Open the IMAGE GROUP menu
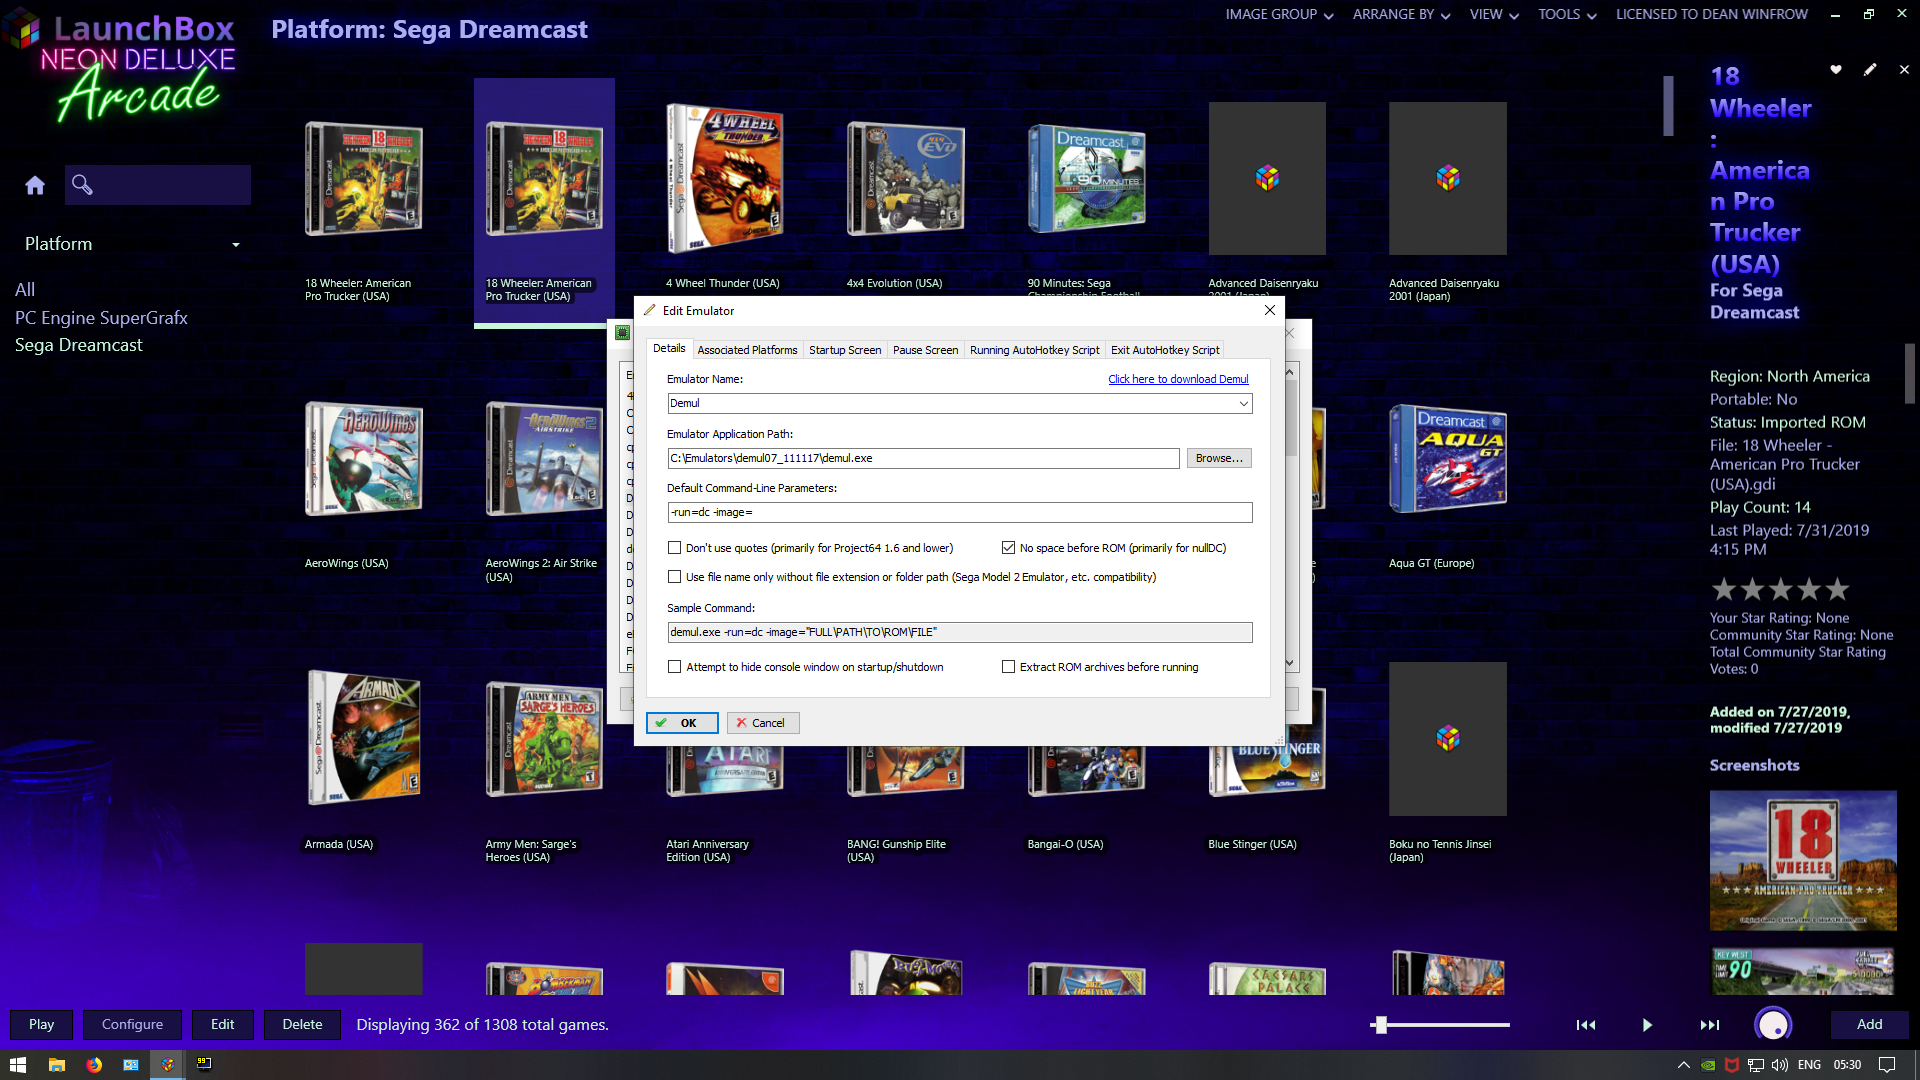 [x=1279, y=15]
